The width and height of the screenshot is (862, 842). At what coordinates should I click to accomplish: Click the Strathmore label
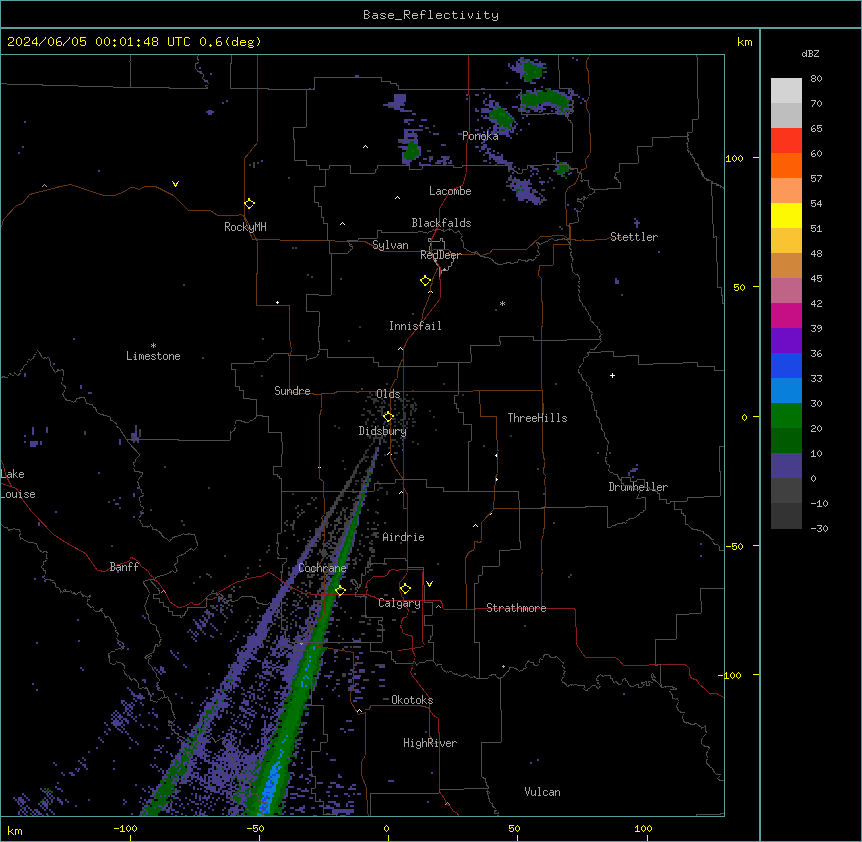[516, 608]
